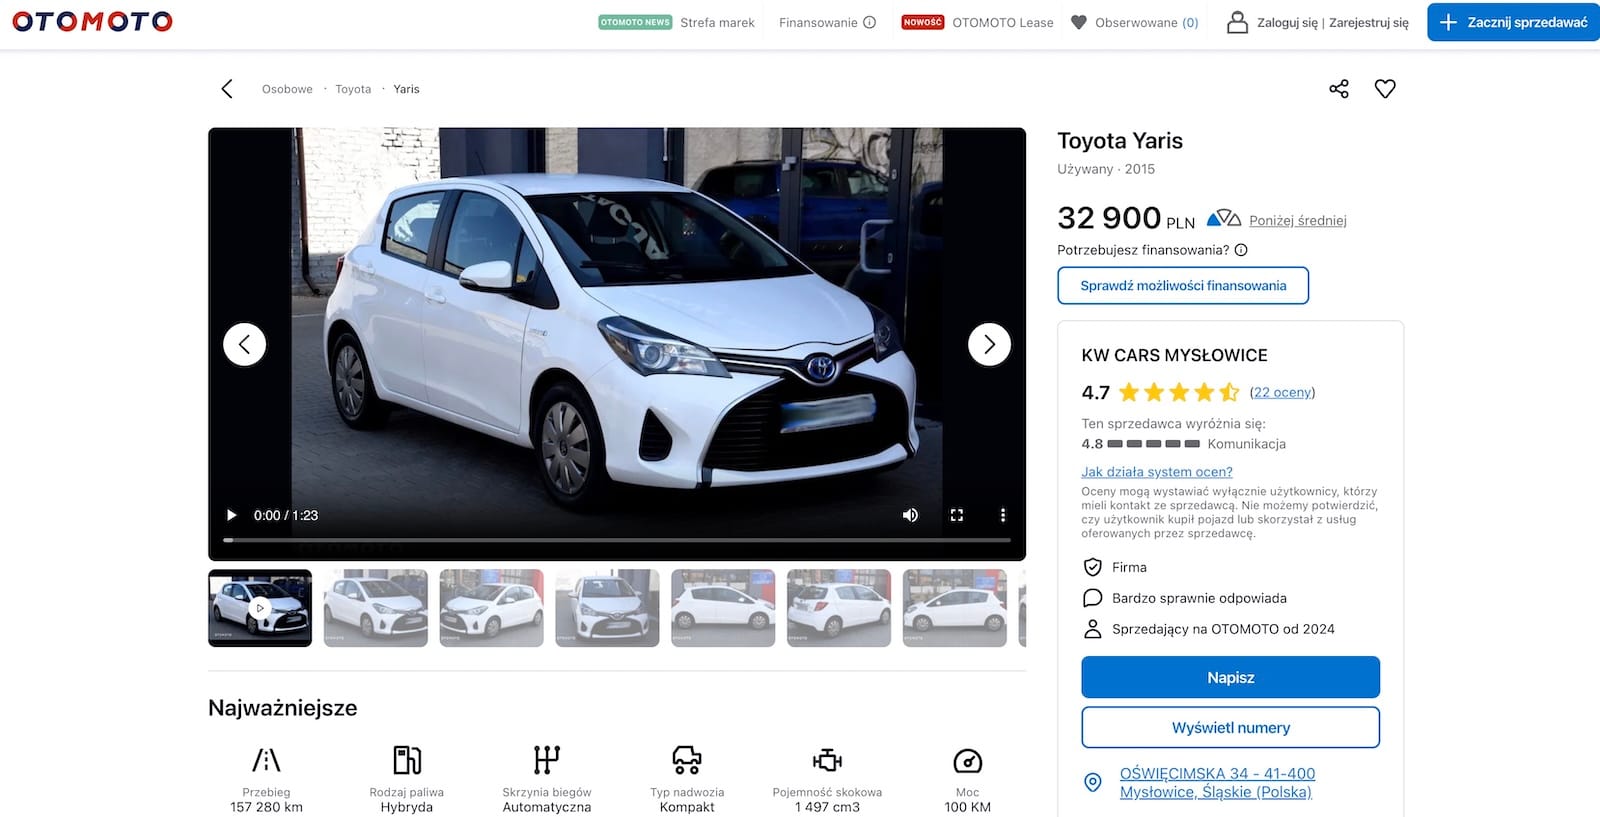Open Osobowe breadcrumb

287,89
